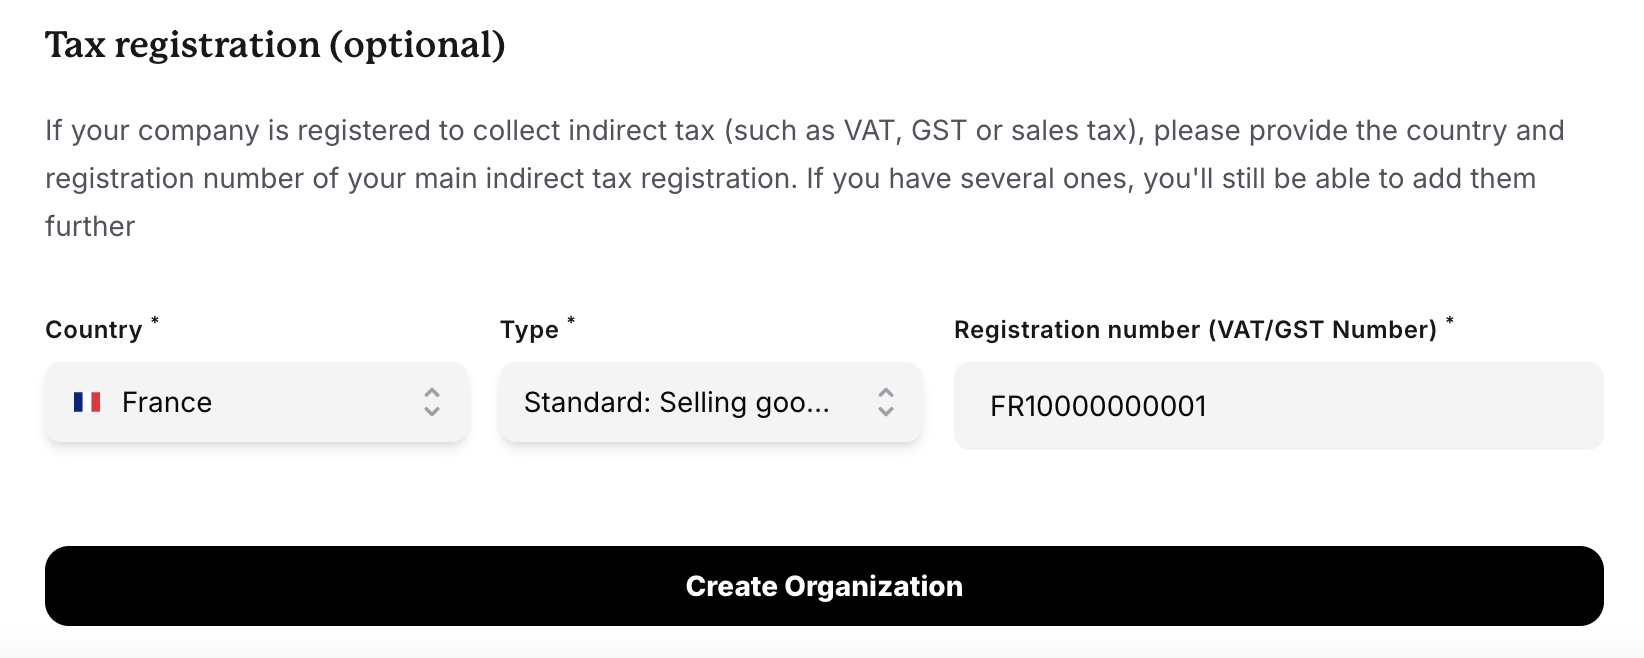Click the indirect tax description paragraph
This screenshot has height=658, width=1644.
tap(800, 178)
